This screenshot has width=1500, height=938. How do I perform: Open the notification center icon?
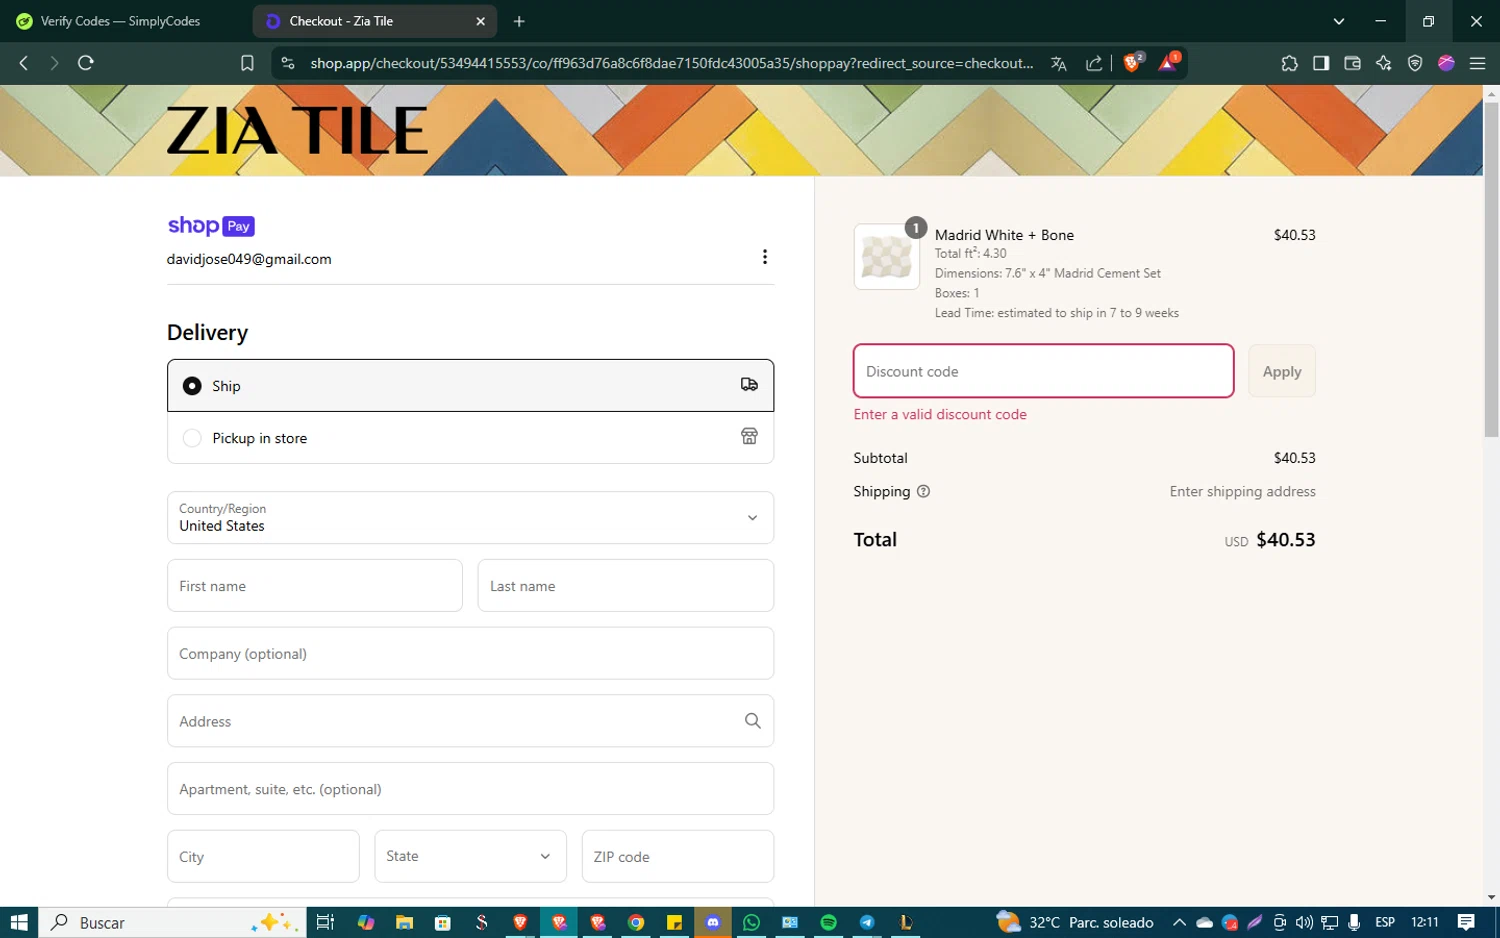(x=1466, y=922)
